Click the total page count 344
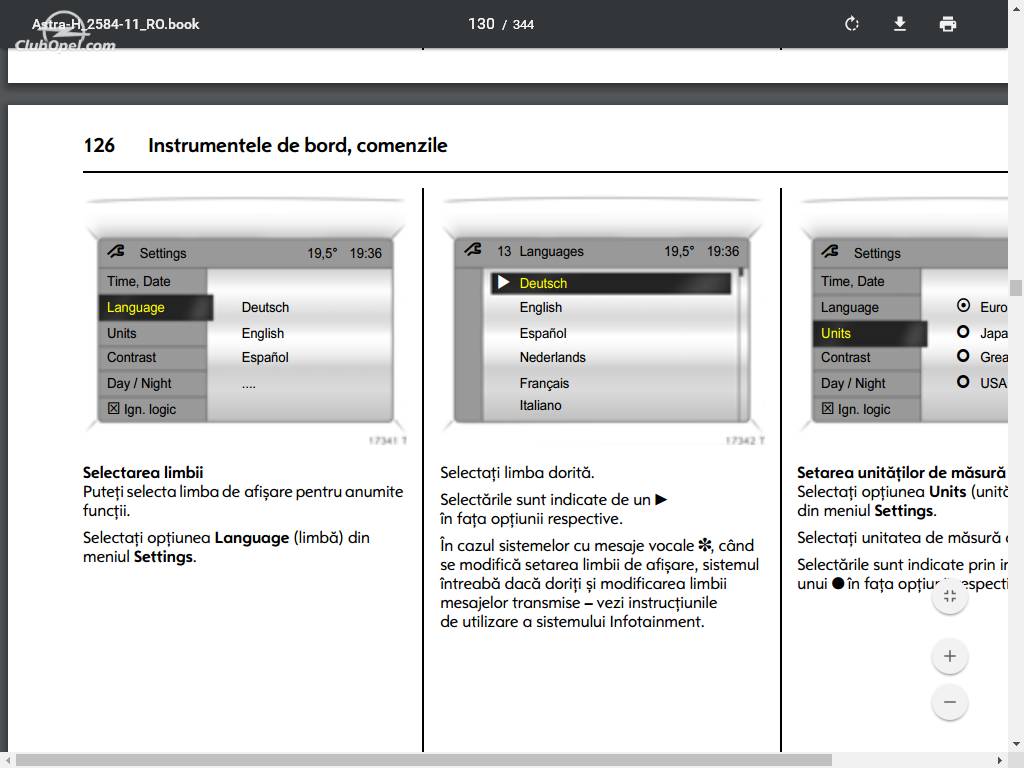This screenshot has height=768, width=1024. (523, 25)
